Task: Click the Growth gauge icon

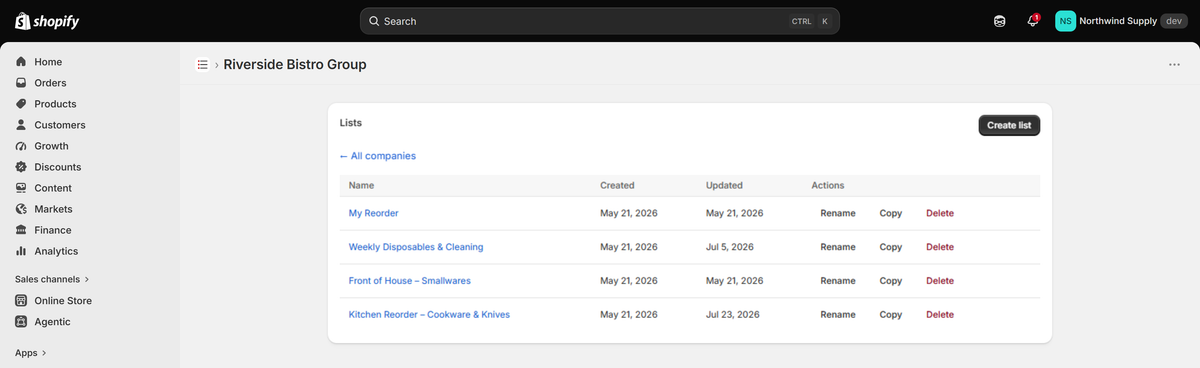Action: click(x=21, y=146)
